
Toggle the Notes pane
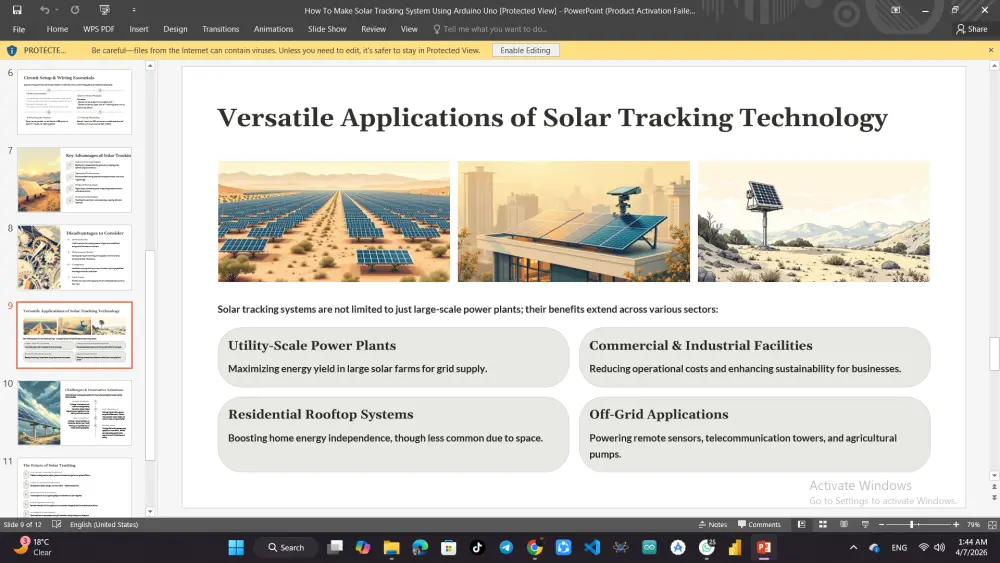coord(713,525)
